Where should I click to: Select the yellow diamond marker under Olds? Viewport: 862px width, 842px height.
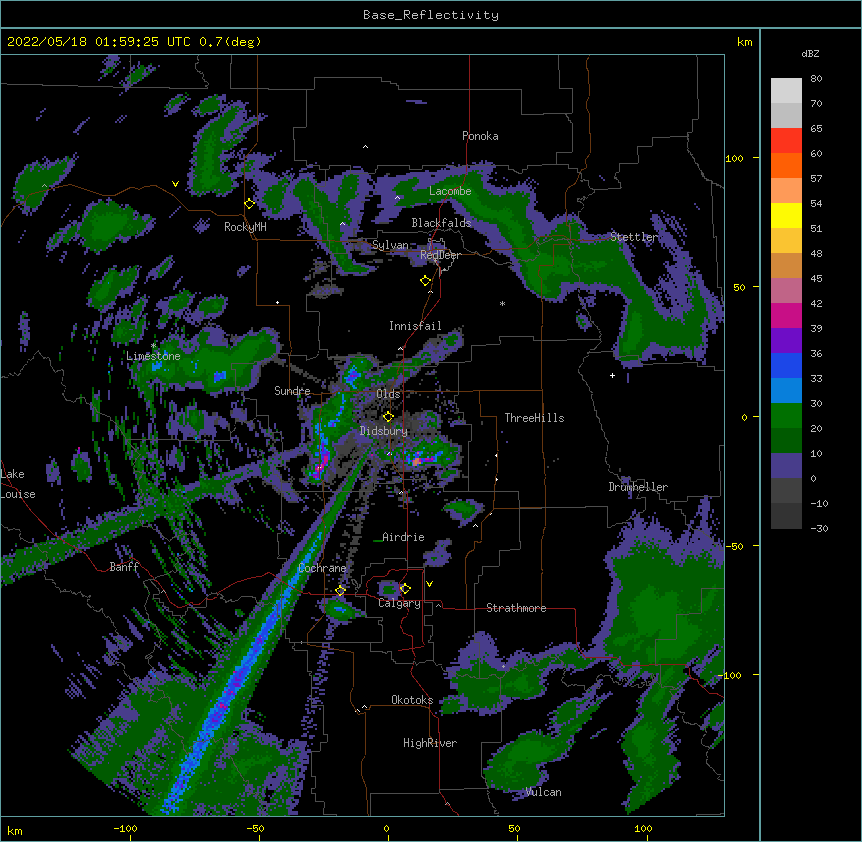click(x=388, y=417)
